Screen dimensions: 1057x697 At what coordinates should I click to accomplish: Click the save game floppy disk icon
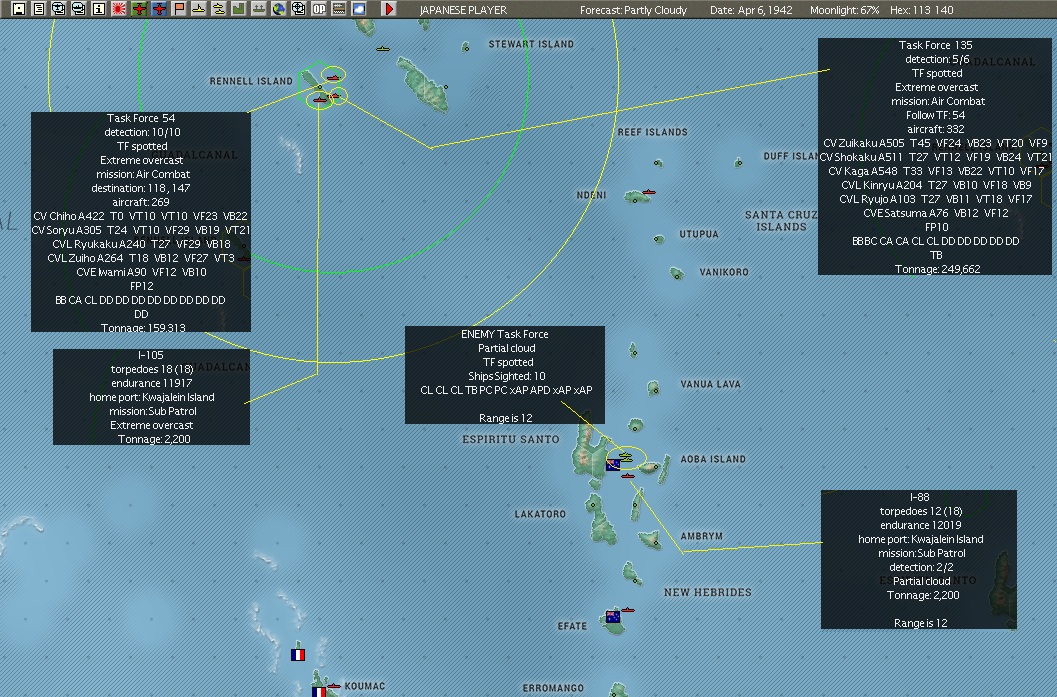tap(19, 9)
